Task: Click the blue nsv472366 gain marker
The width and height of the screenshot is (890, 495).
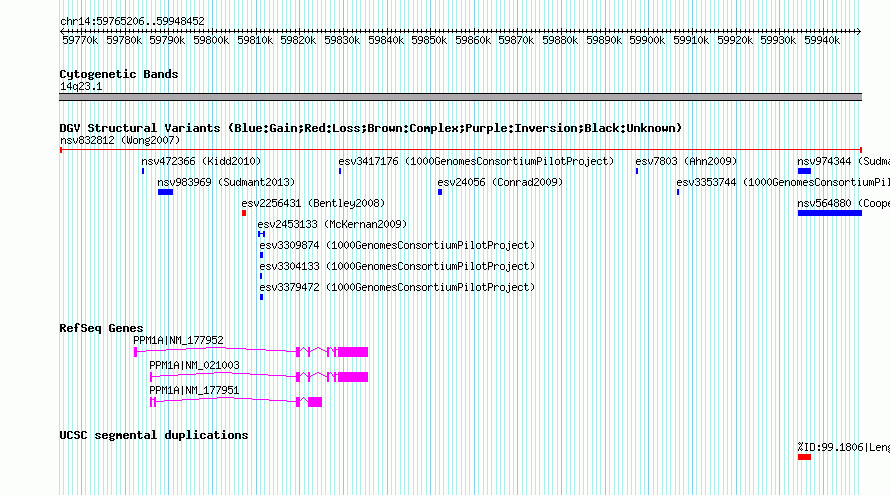Action: (143, 171)
